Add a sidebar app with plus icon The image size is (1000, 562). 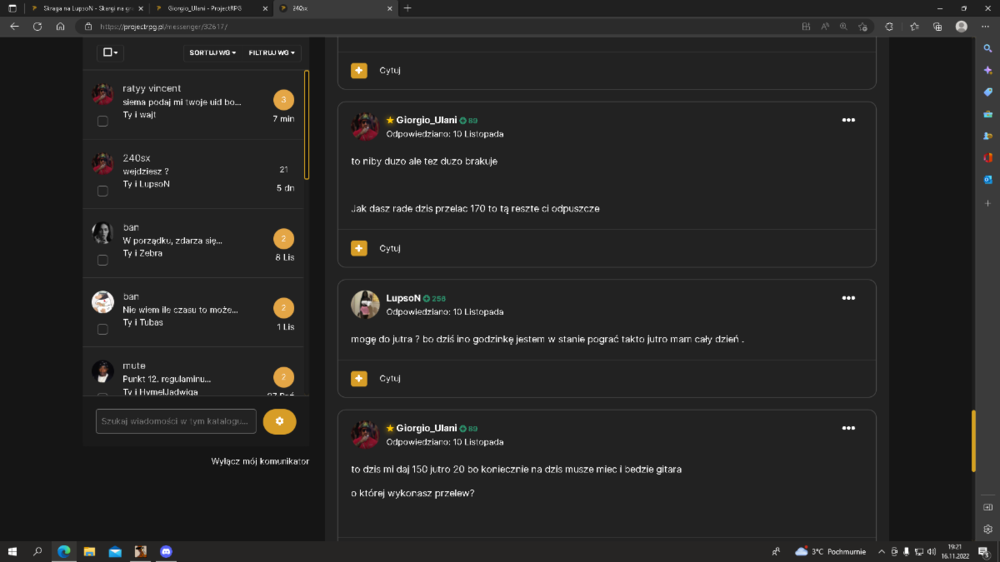pos(988,203)
